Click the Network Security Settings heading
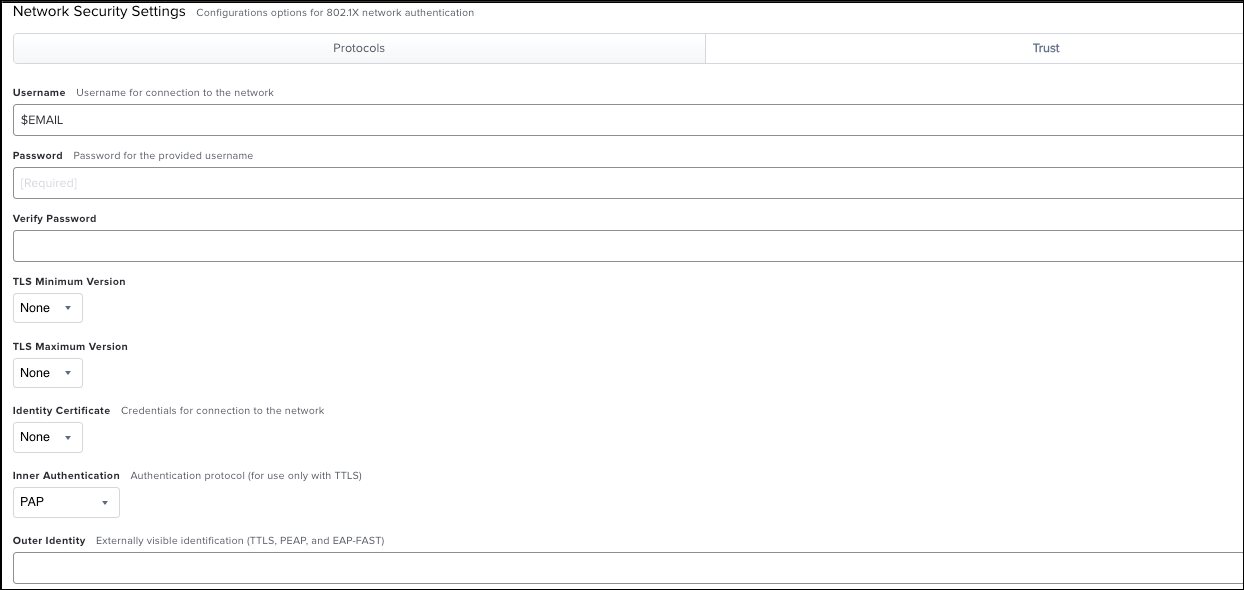This screenshot has height=590, width=1244. coord(99,12)
